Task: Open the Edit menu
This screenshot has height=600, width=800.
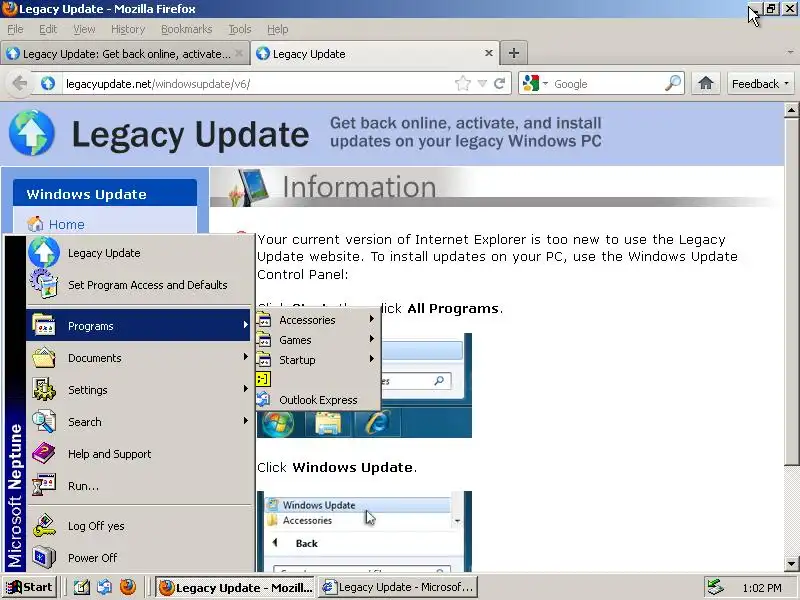Action: coord(48,29)
